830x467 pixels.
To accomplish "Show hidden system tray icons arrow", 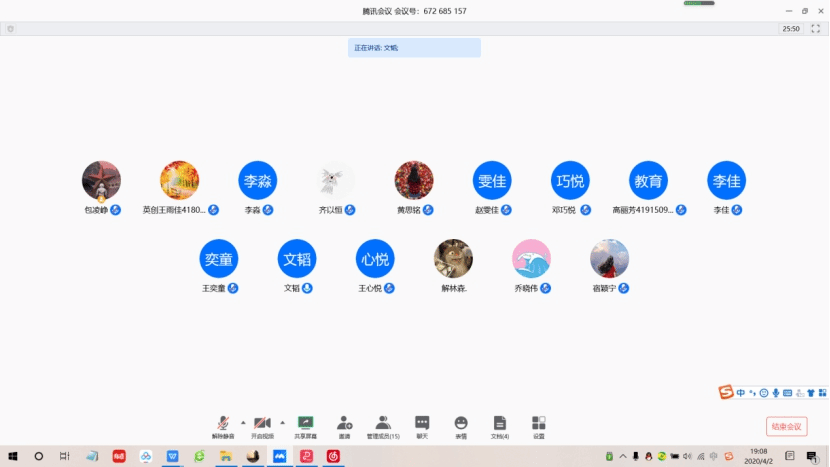I will [x=622, y=457].
